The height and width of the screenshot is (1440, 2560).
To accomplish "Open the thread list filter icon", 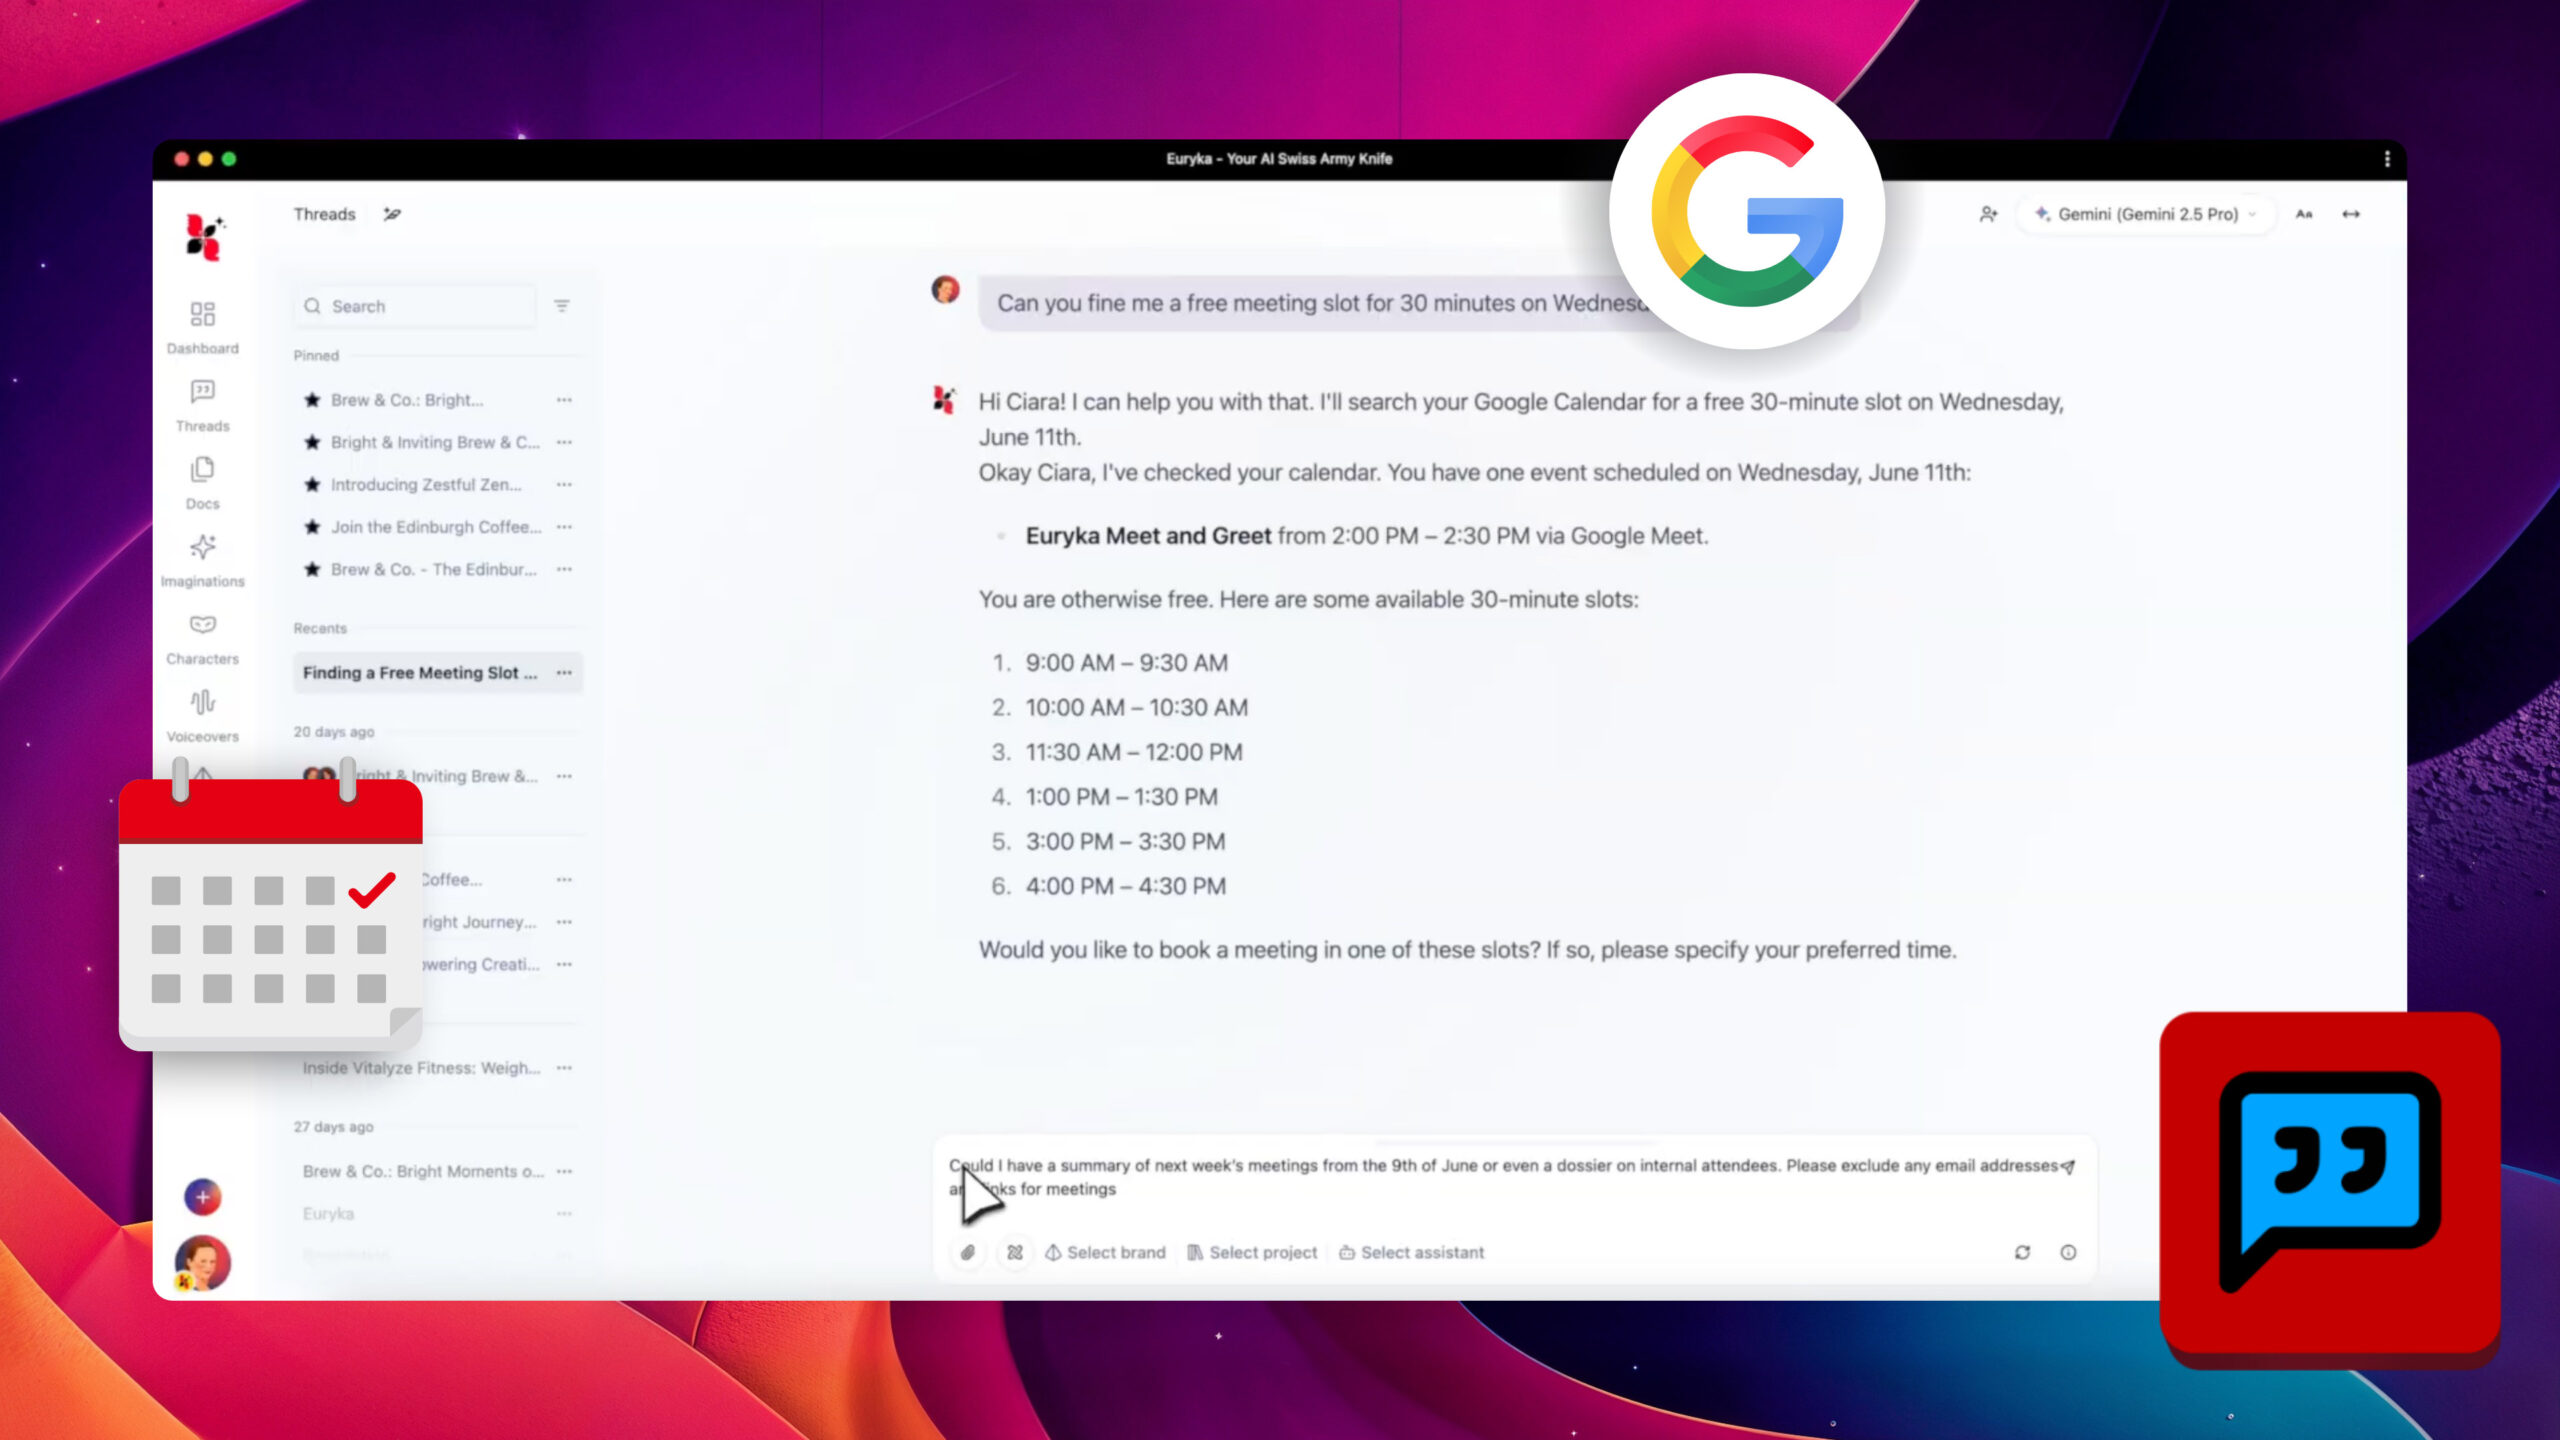I will point(562,306).
